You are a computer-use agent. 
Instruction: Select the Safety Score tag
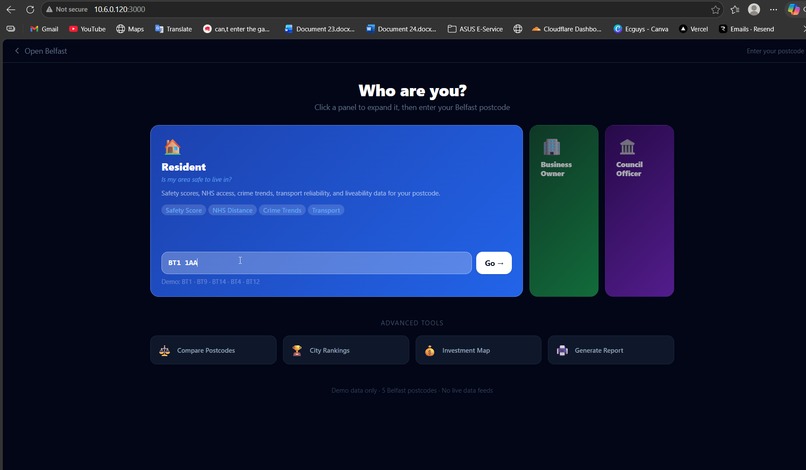pos(184,210)
